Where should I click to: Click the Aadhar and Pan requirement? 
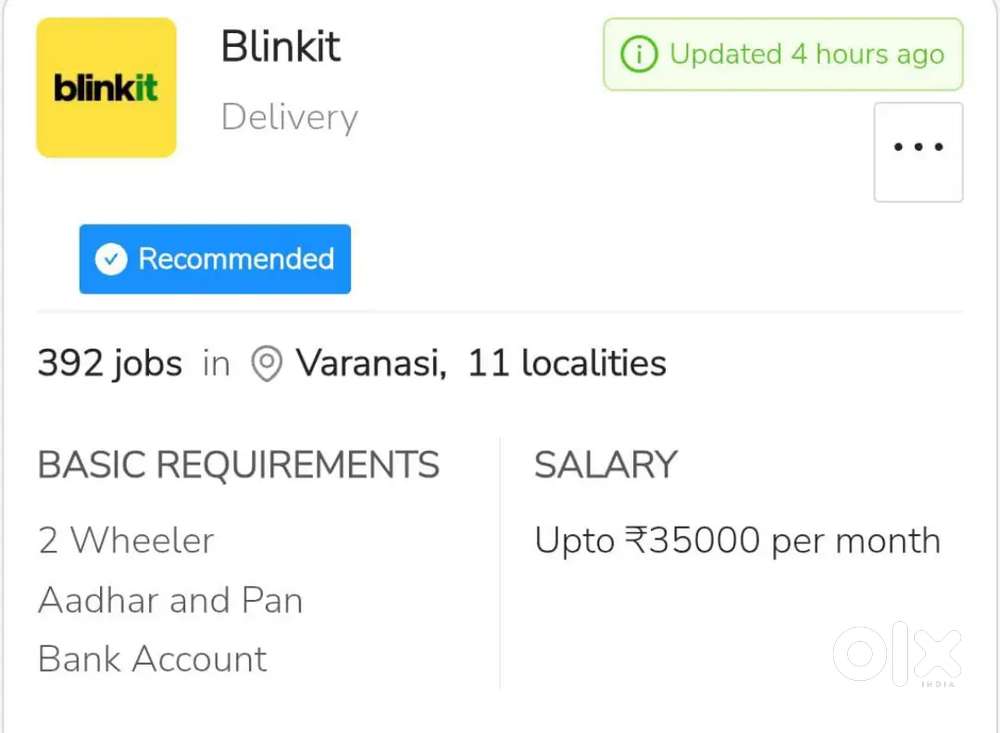coord(171,600)
